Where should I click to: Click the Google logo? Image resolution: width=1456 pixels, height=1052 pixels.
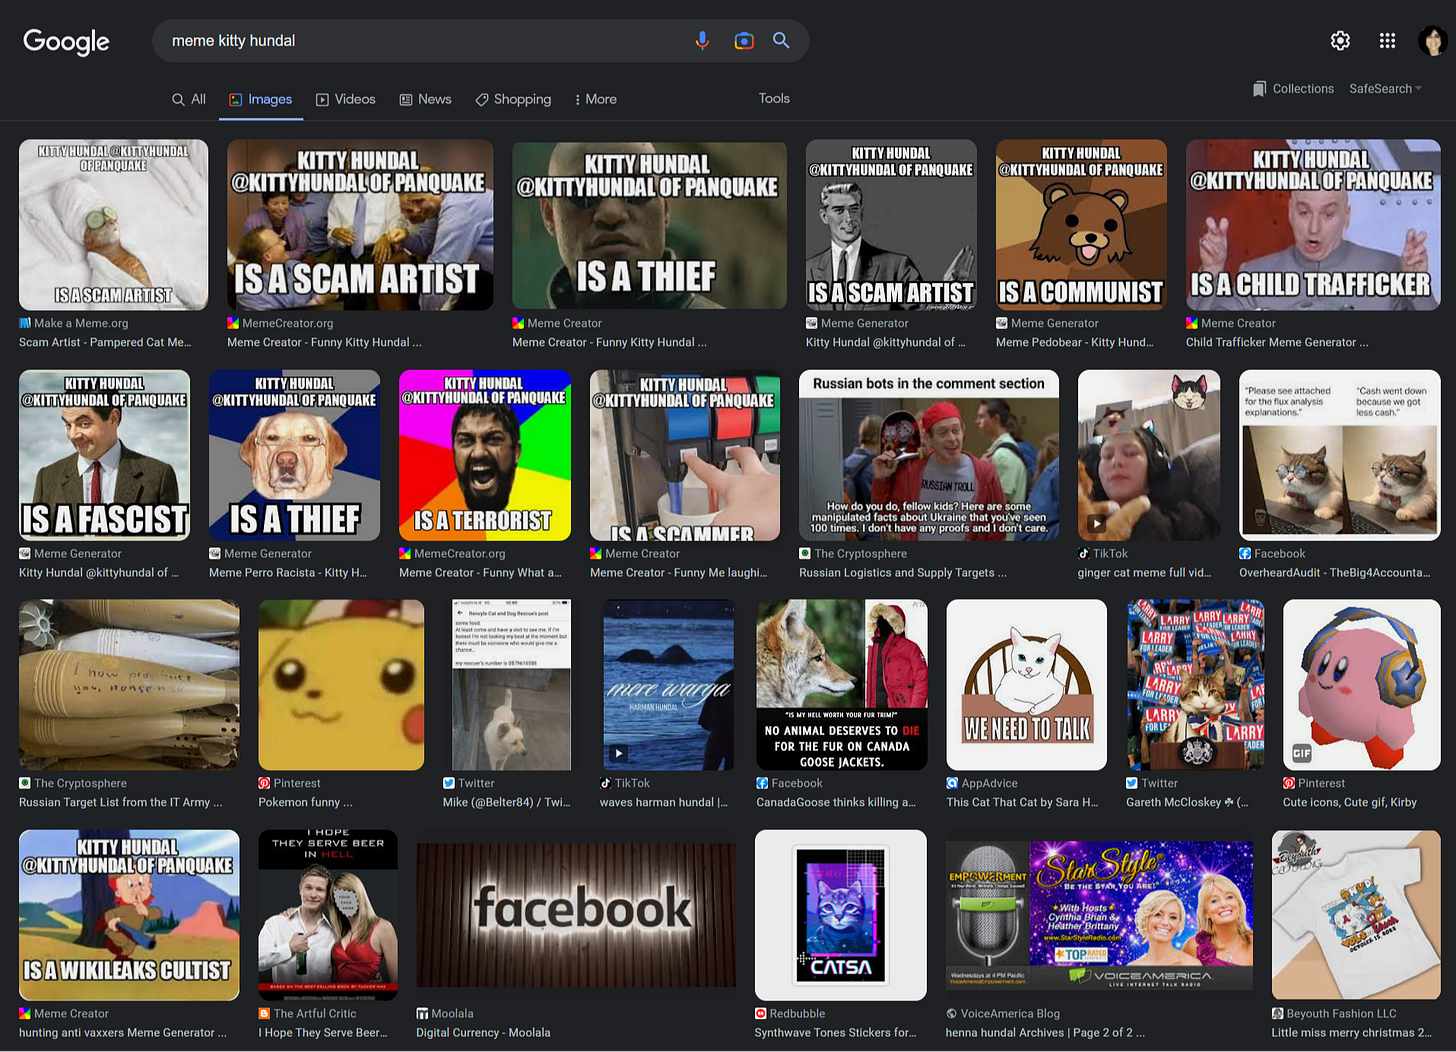click(x=66, y=41)
